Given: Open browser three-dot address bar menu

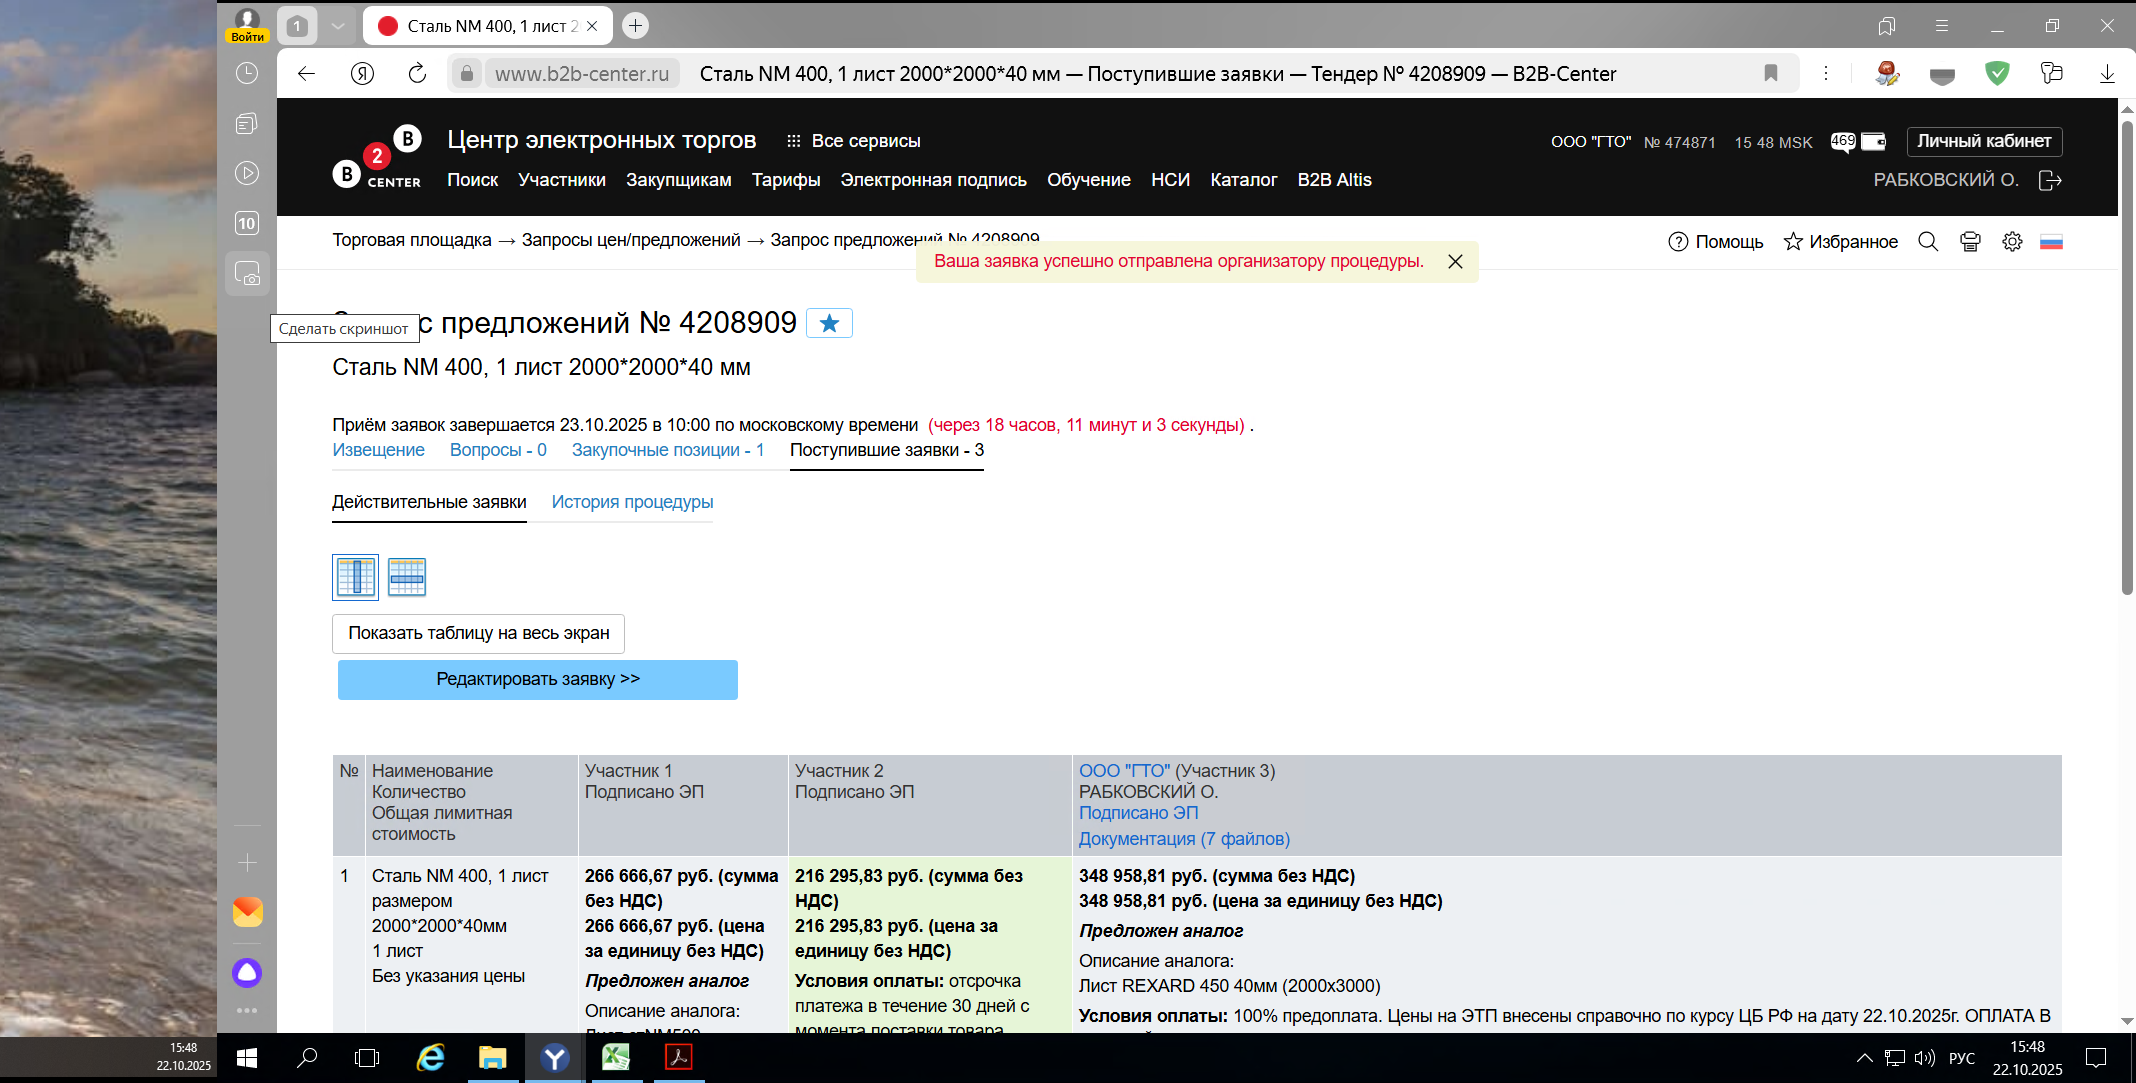Looking at the screenshot, I should [x=1825, y=73].
